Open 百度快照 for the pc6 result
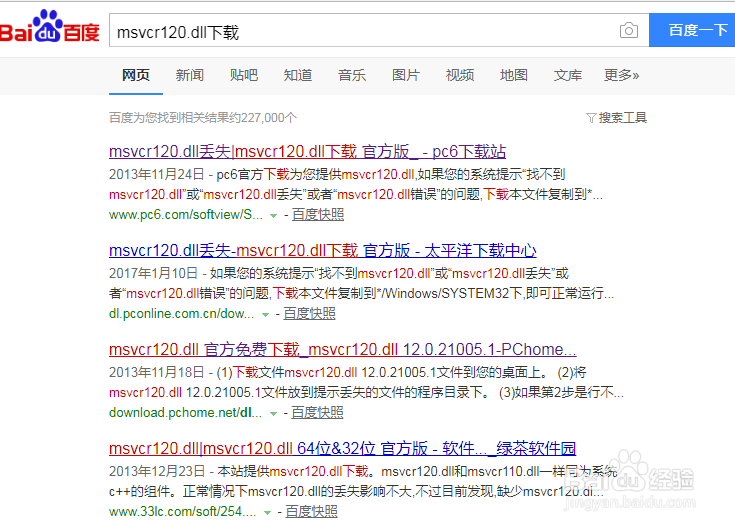Image resolution: width=735 pixels, height=528 pixels. pos(318,215)
